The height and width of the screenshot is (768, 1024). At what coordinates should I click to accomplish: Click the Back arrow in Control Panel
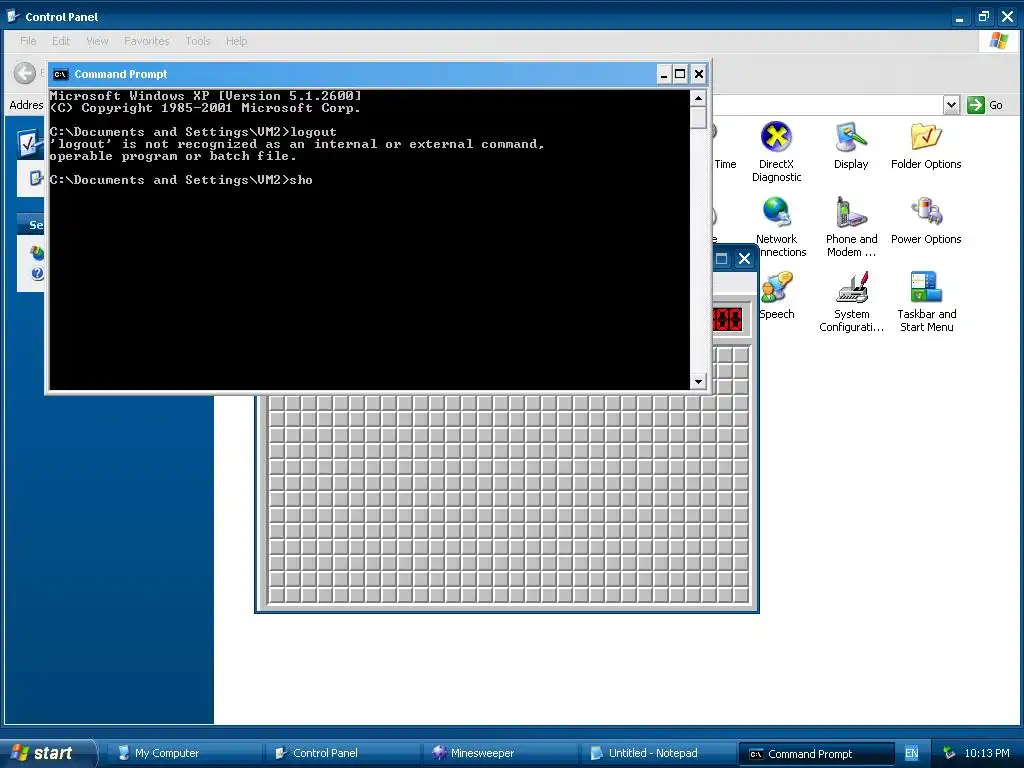coord(25,73)
